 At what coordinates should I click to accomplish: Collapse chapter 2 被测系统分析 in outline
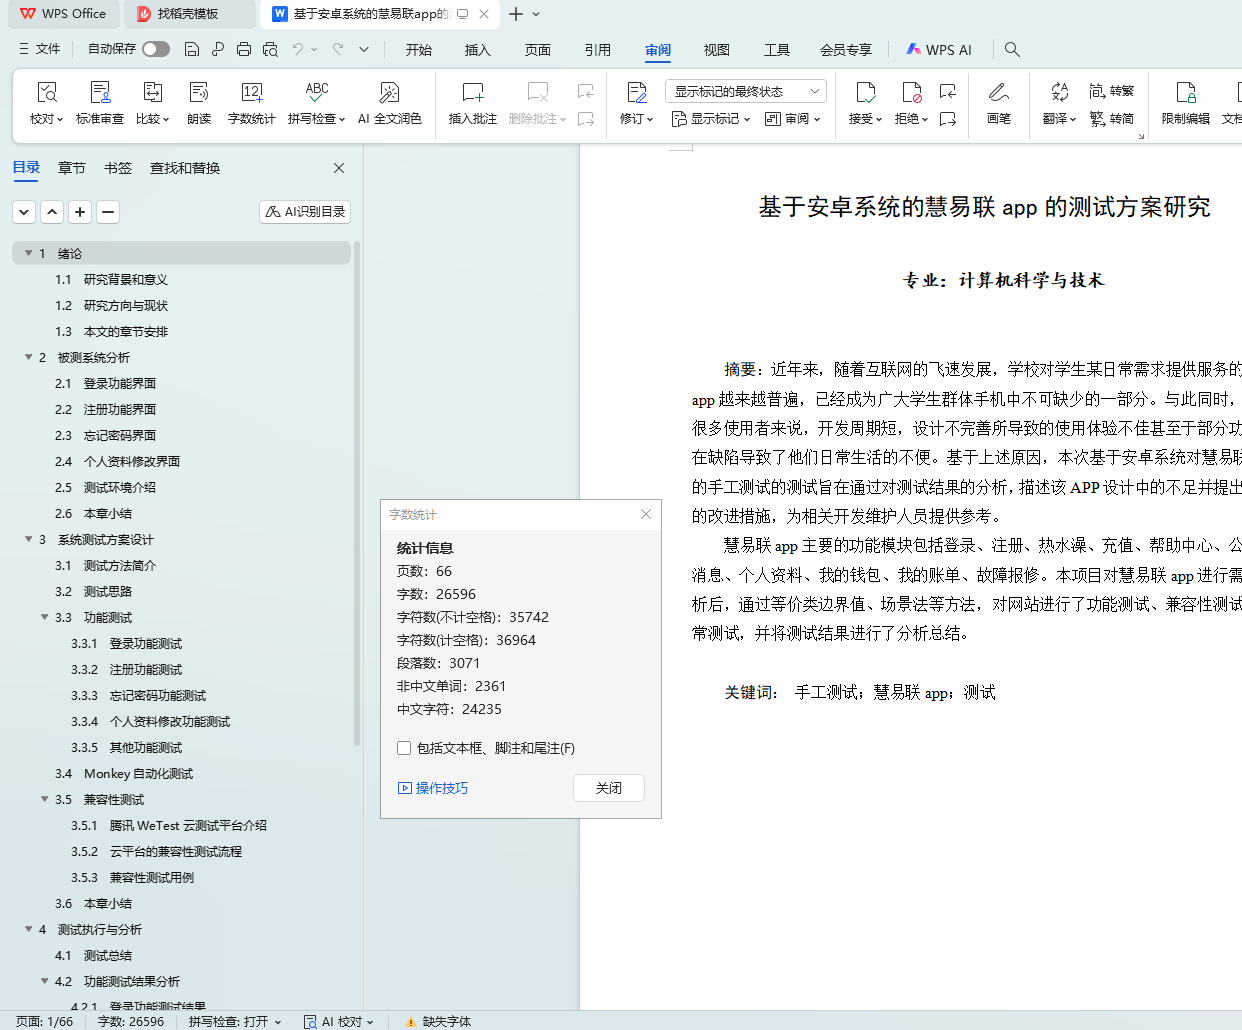[29, 357]
